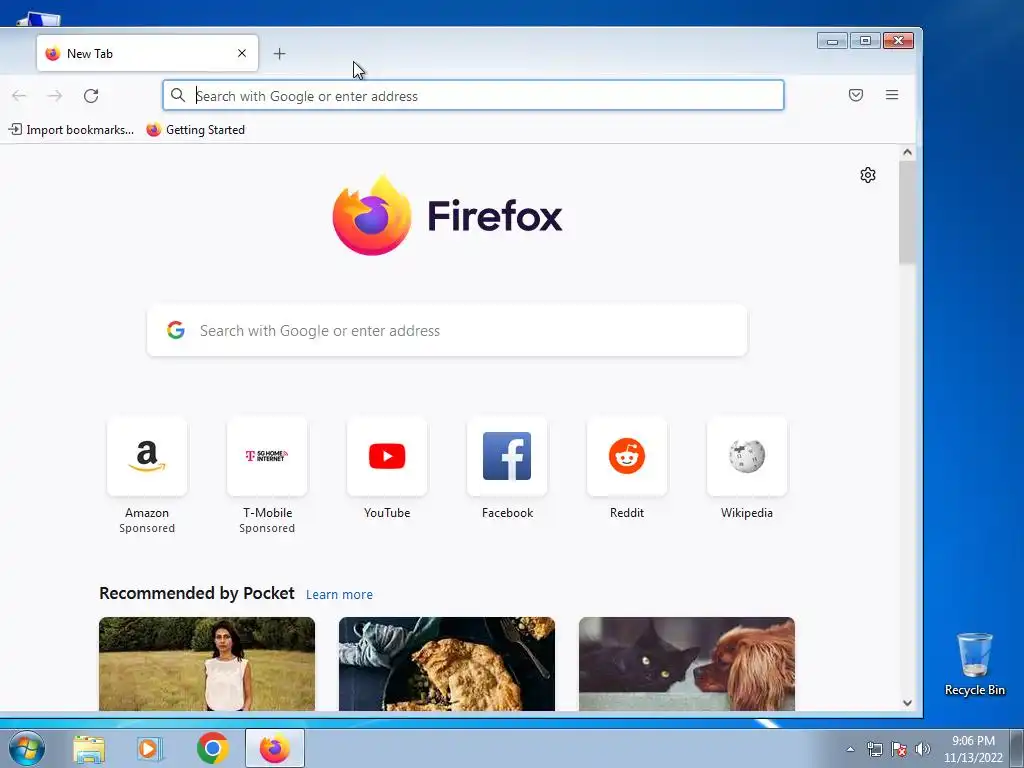Open Pocket story with cat and dog
The image size is (1024, 768).
687,664
